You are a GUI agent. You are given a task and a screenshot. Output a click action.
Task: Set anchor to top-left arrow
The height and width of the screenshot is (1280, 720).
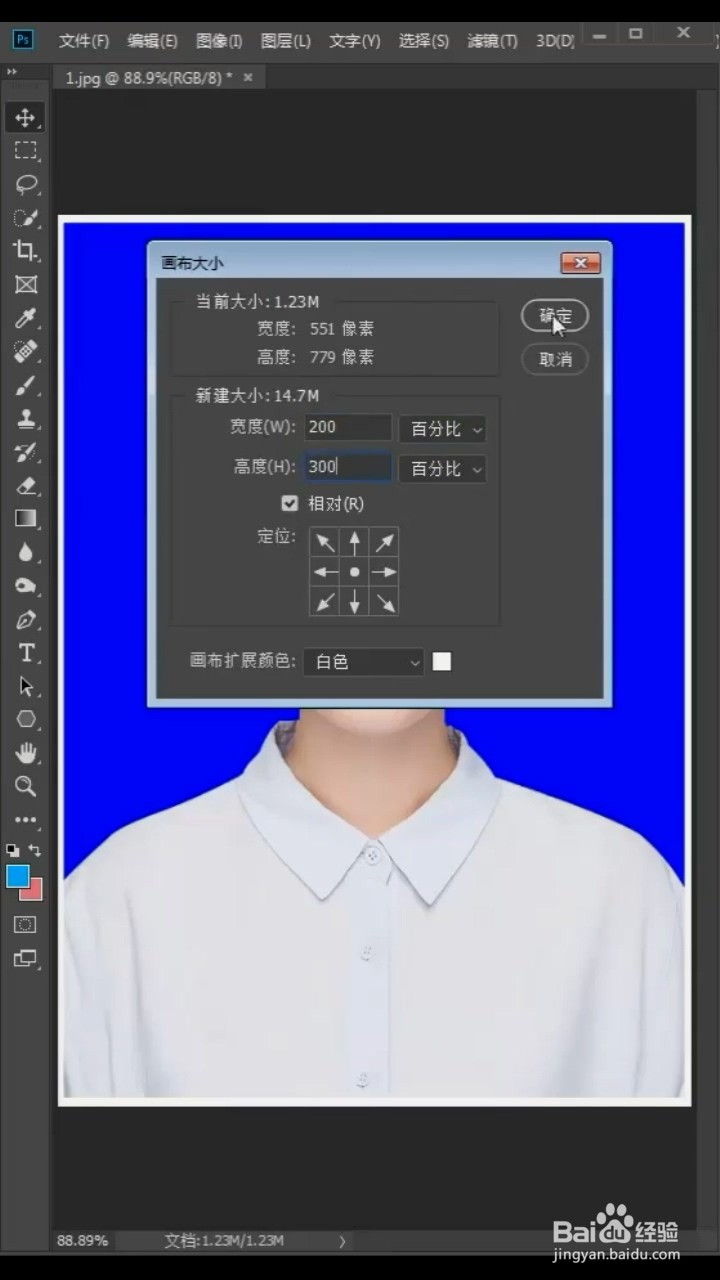(x=325, y=542)
